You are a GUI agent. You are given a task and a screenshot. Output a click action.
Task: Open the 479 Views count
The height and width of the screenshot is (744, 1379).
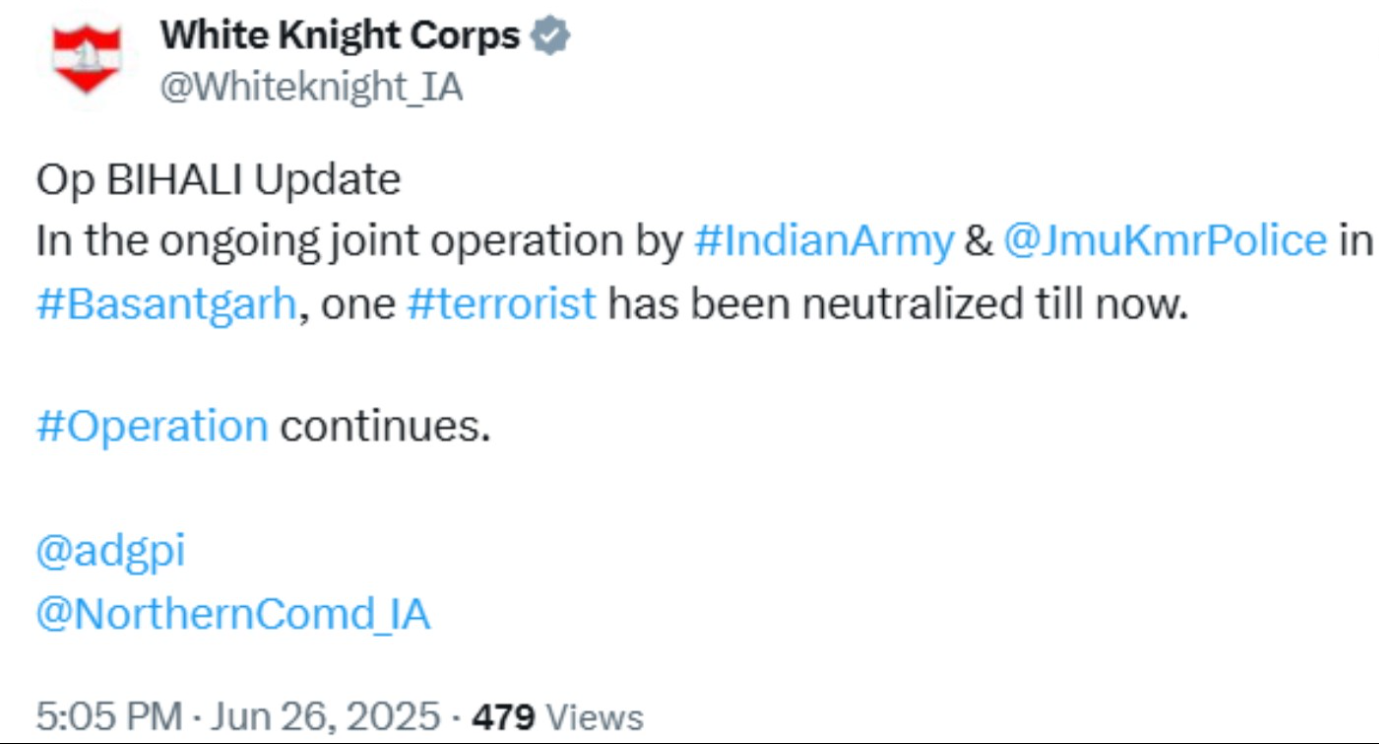pyautogui.click(x=557, y=717)
